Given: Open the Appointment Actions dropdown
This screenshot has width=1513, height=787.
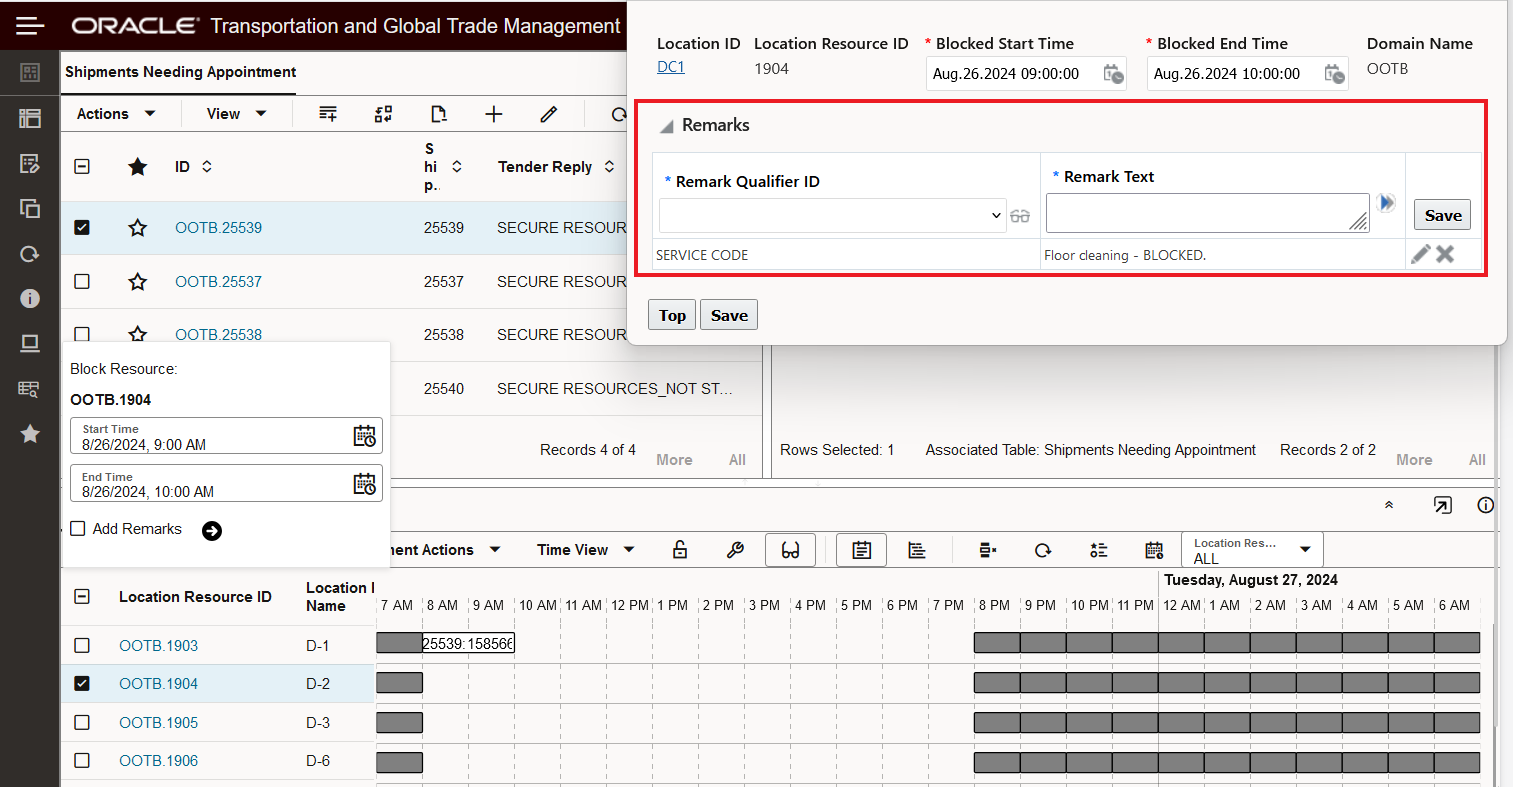Looking at the screenshot, I should tap(445, 550).
